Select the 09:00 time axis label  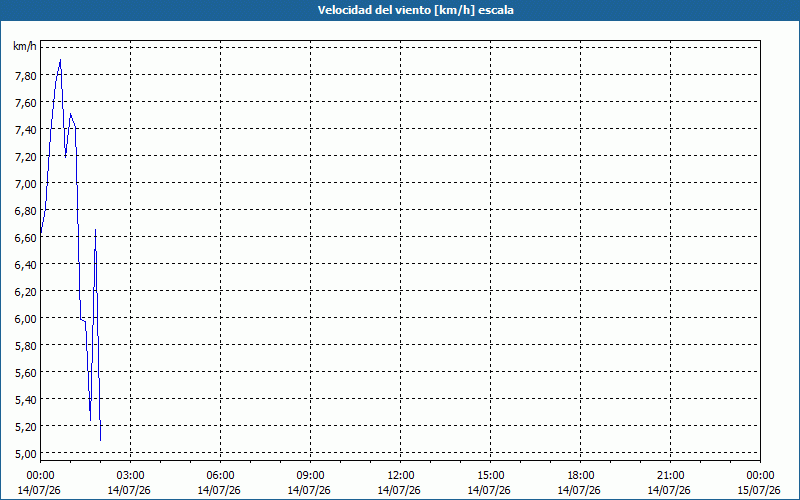tap(310, 476)
